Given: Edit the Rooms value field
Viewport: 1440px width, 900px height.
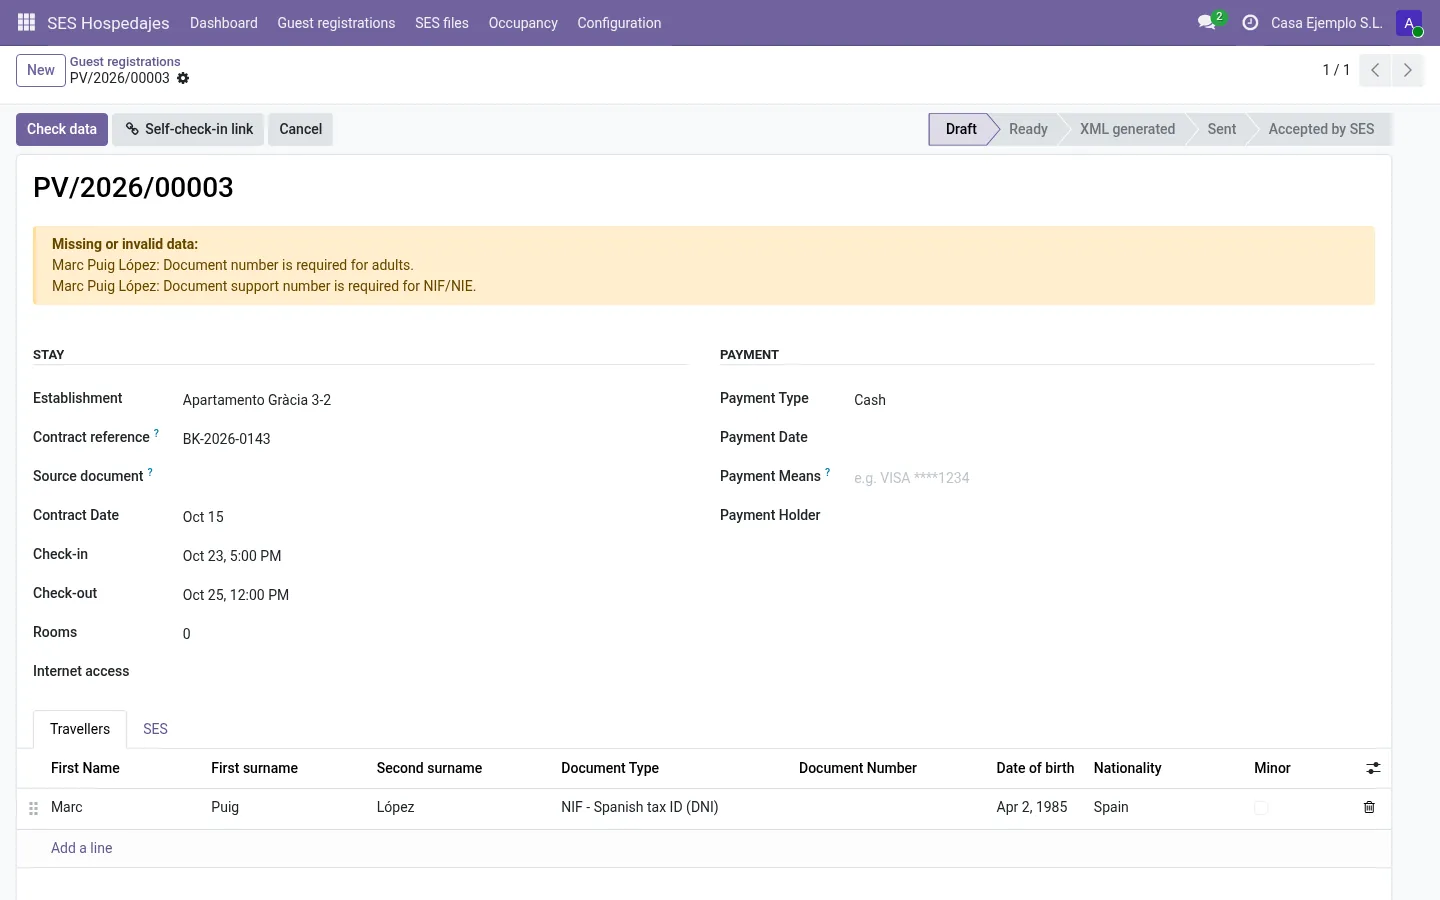Looking at the screenshot, I should (434, 634).
